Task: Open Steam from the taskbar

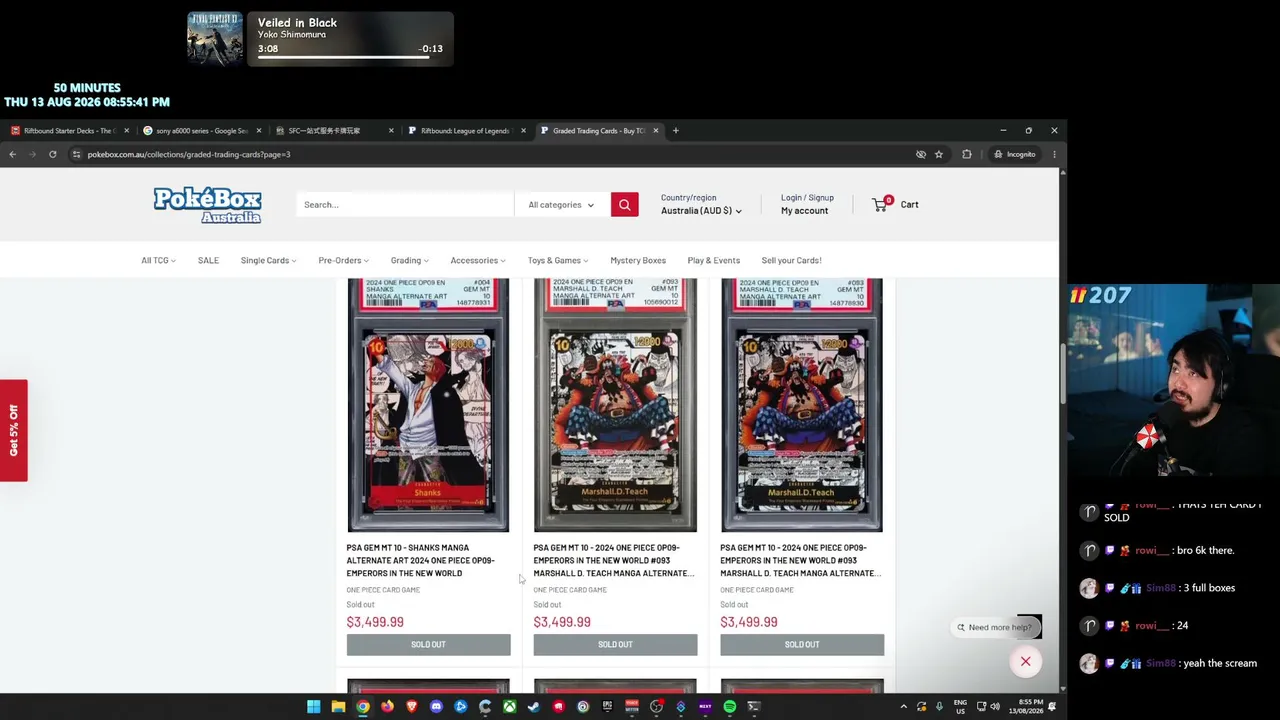Action: point(534,707)
